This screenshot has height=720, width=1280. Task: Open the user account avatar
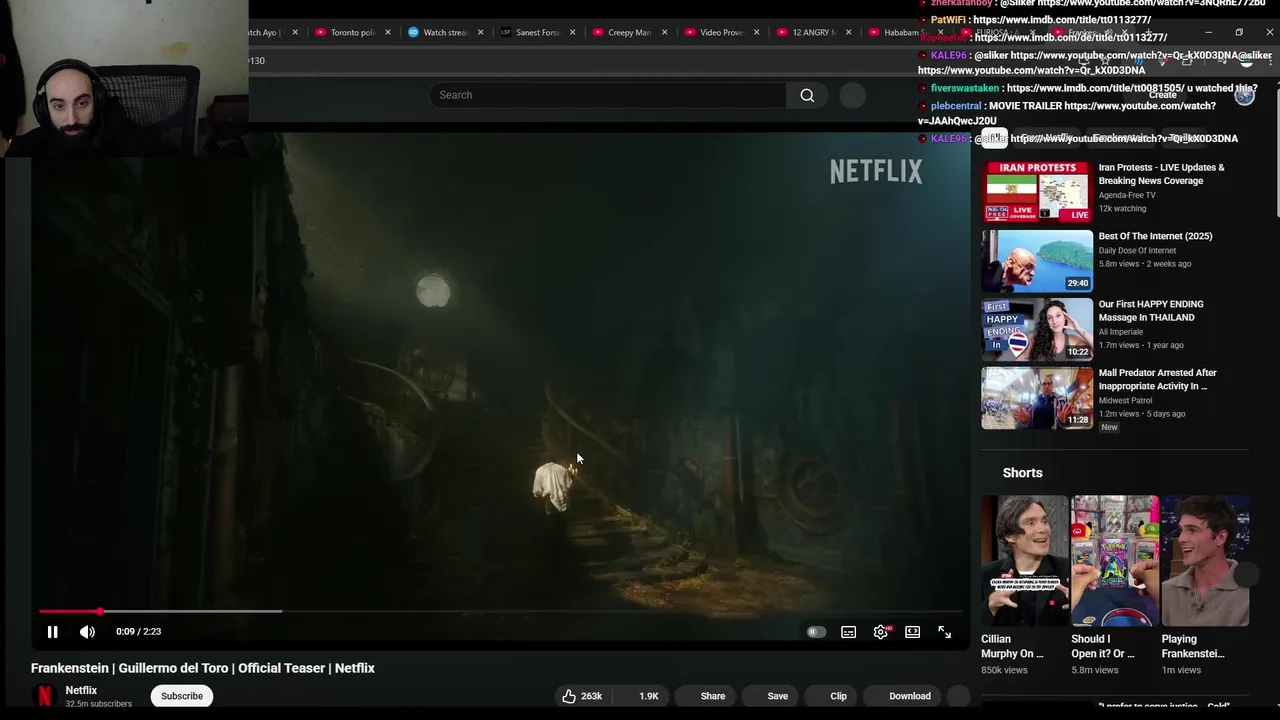click(1244, 96)
